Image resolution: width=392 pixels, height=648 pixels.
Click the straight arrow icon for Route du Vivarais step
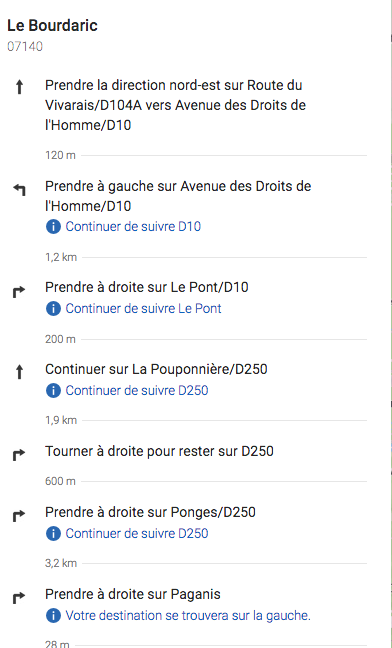point(19,87)
